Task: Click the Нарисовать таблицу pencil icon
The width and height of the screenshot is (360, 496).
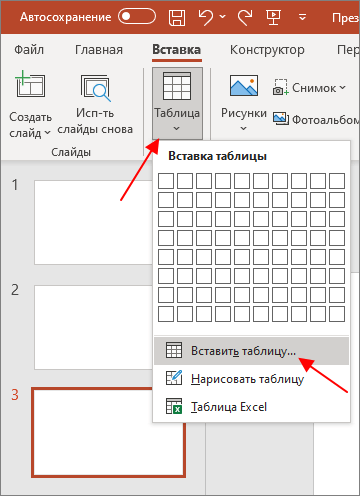Action: (x=174, y=377)
